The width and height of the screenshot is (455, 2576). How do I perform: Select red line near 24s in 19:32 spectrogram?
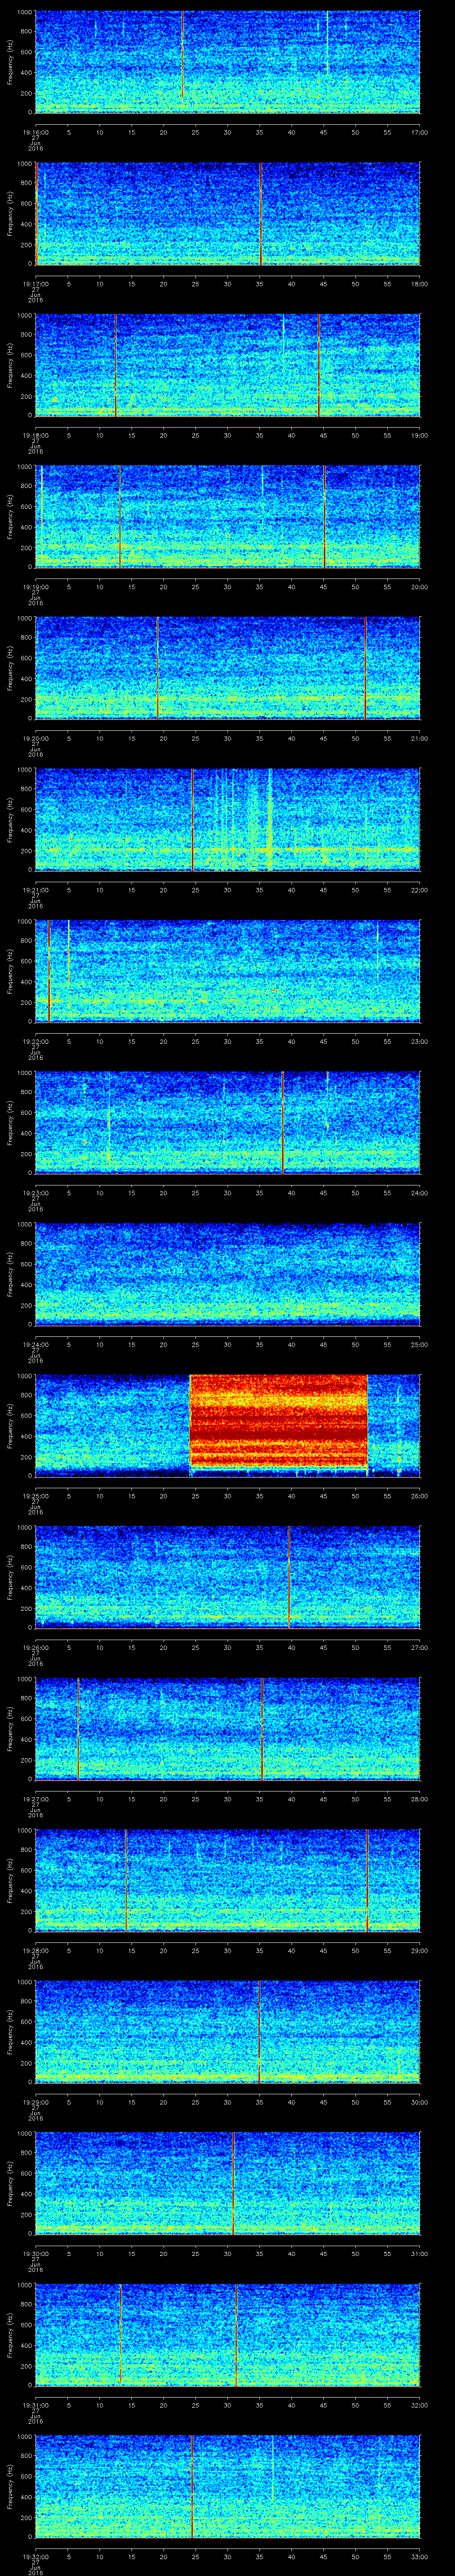pyautogui.click(x=192, y=2486)
